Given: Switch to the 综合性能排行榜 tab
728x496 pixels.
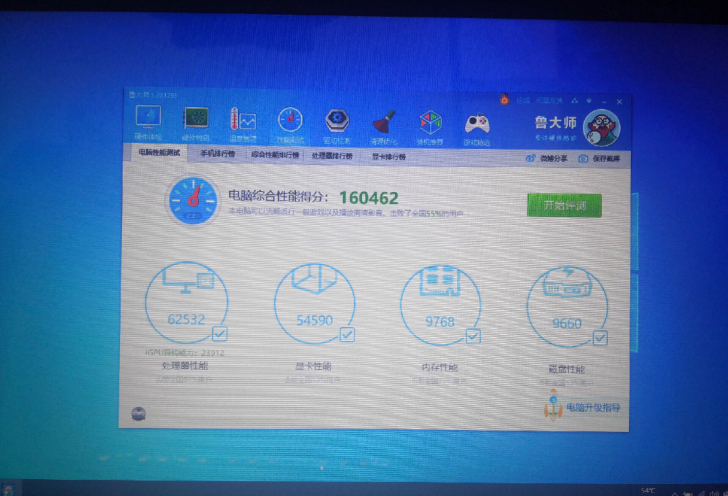Looking at the screenshot, I should pos(275,155).
